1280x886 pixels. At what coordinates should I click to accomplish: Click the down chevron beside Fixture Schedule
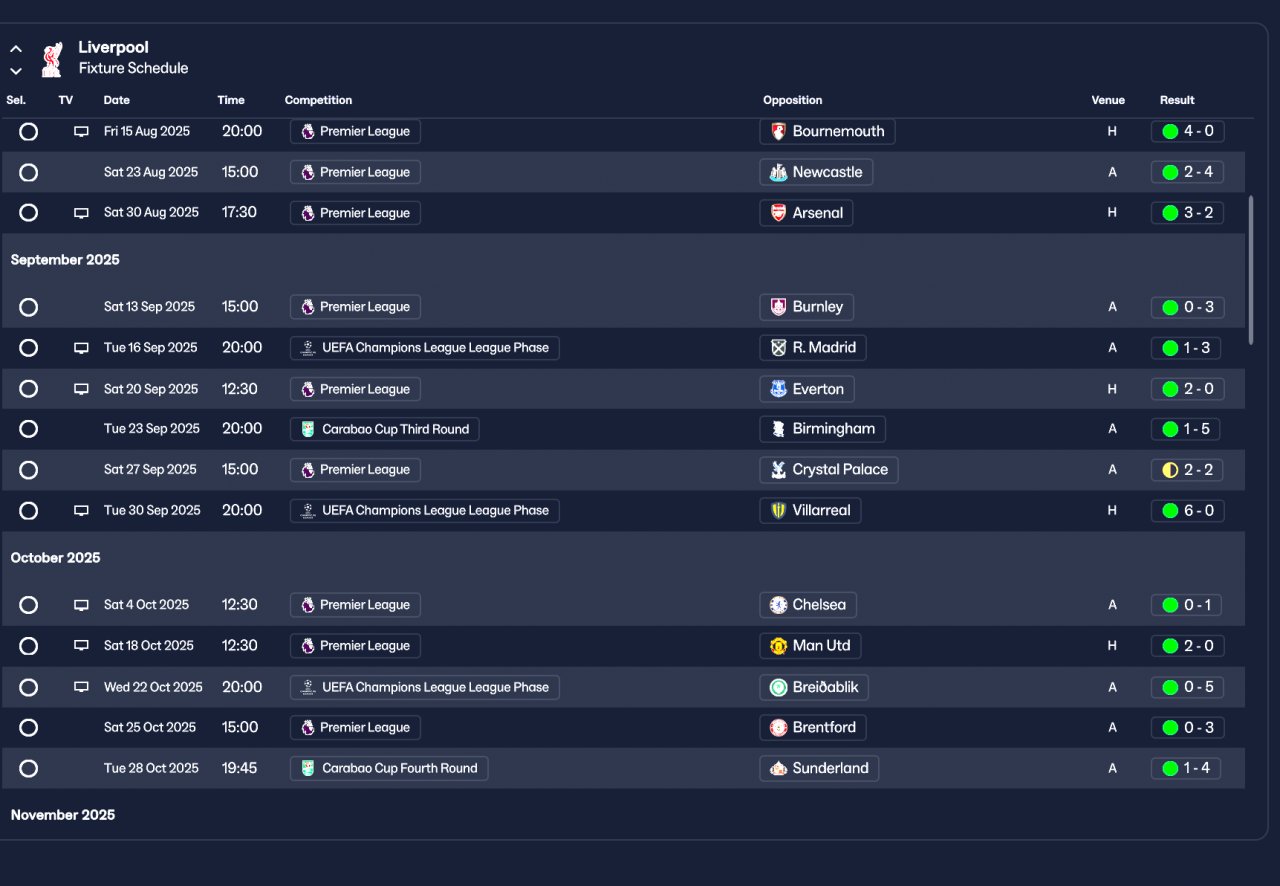[16, 71]
